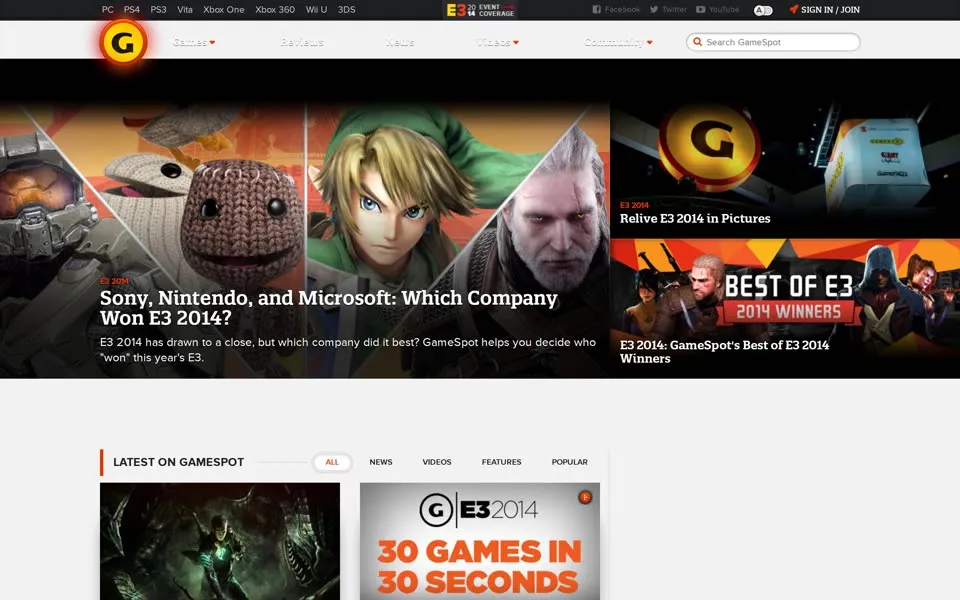
Task: Switch to the FEATURES tab
Action: coord(501,462)
